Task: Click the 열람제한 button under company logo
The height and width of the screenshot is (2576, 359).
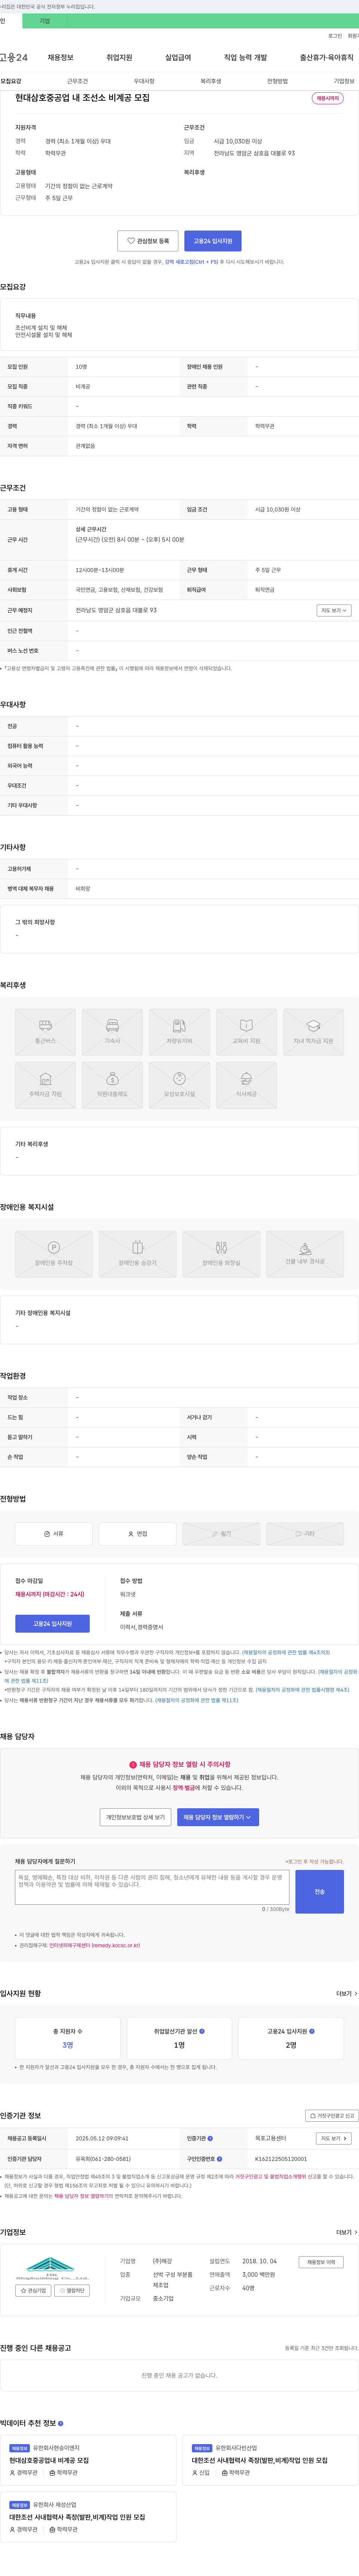Action: click(72, 2291)
